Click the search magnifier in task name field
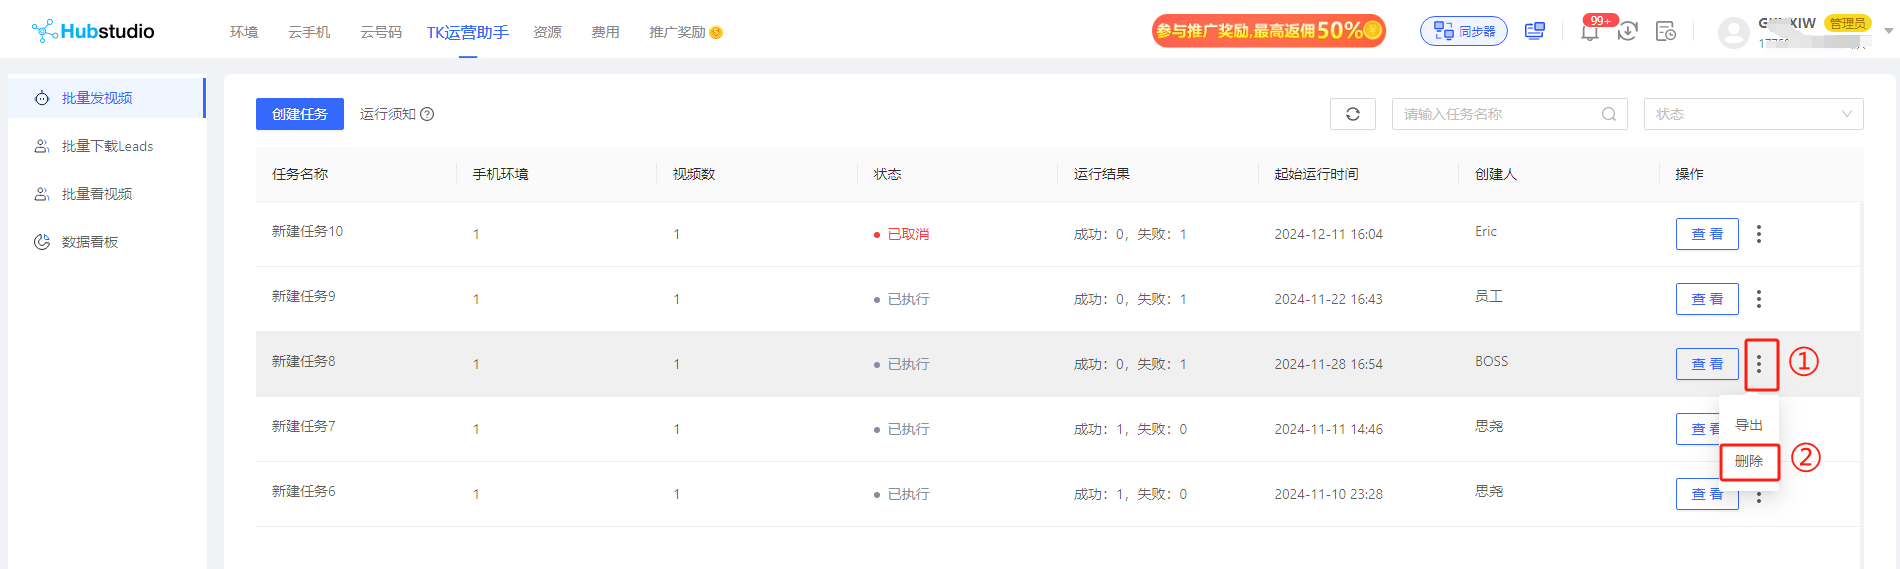The height and width of the screenshot is (569, 1900). pos(1608,114)
